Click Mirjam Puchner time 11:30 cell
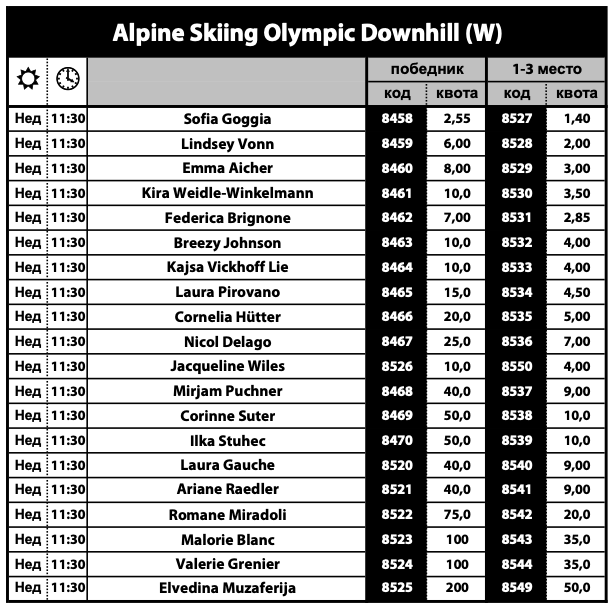This screenshot has height=612, width=614. 68,391
